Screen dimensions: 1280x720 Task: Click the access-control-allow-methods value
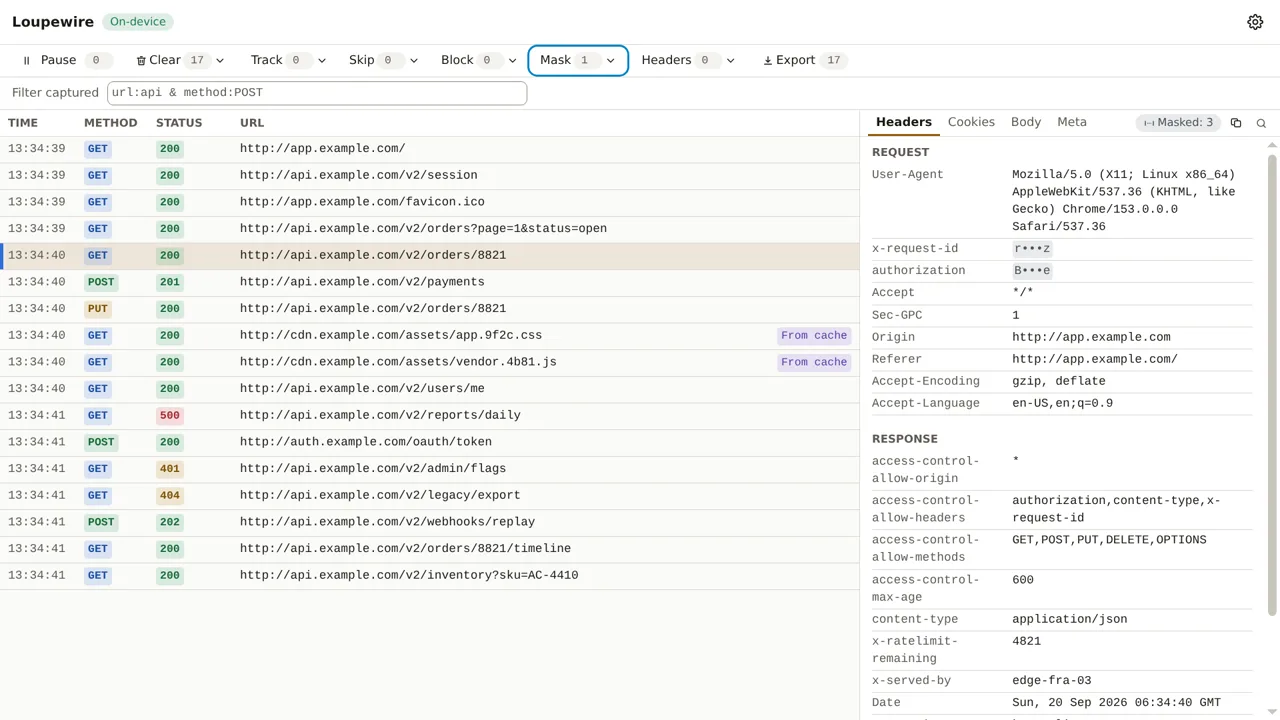pyautogui.click(x=1109, y=540)
